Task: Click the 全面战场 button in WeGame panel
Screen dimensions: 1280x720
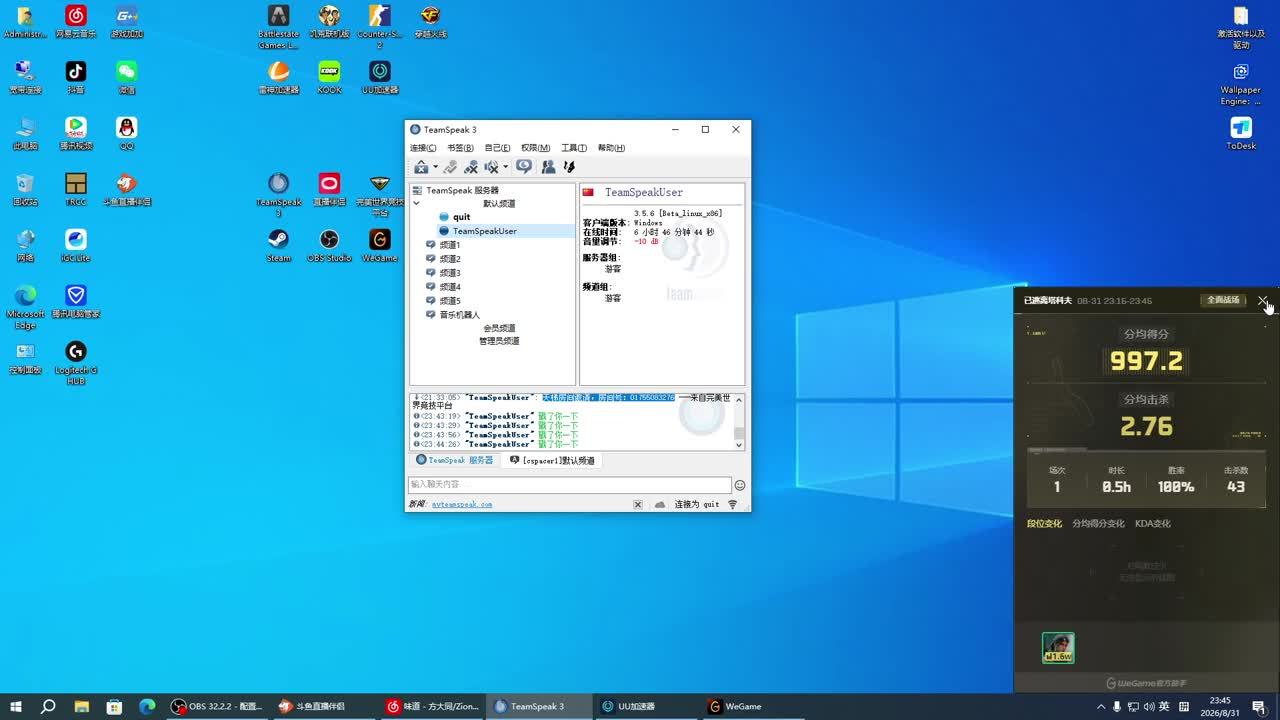Action: pos(1223,300)
